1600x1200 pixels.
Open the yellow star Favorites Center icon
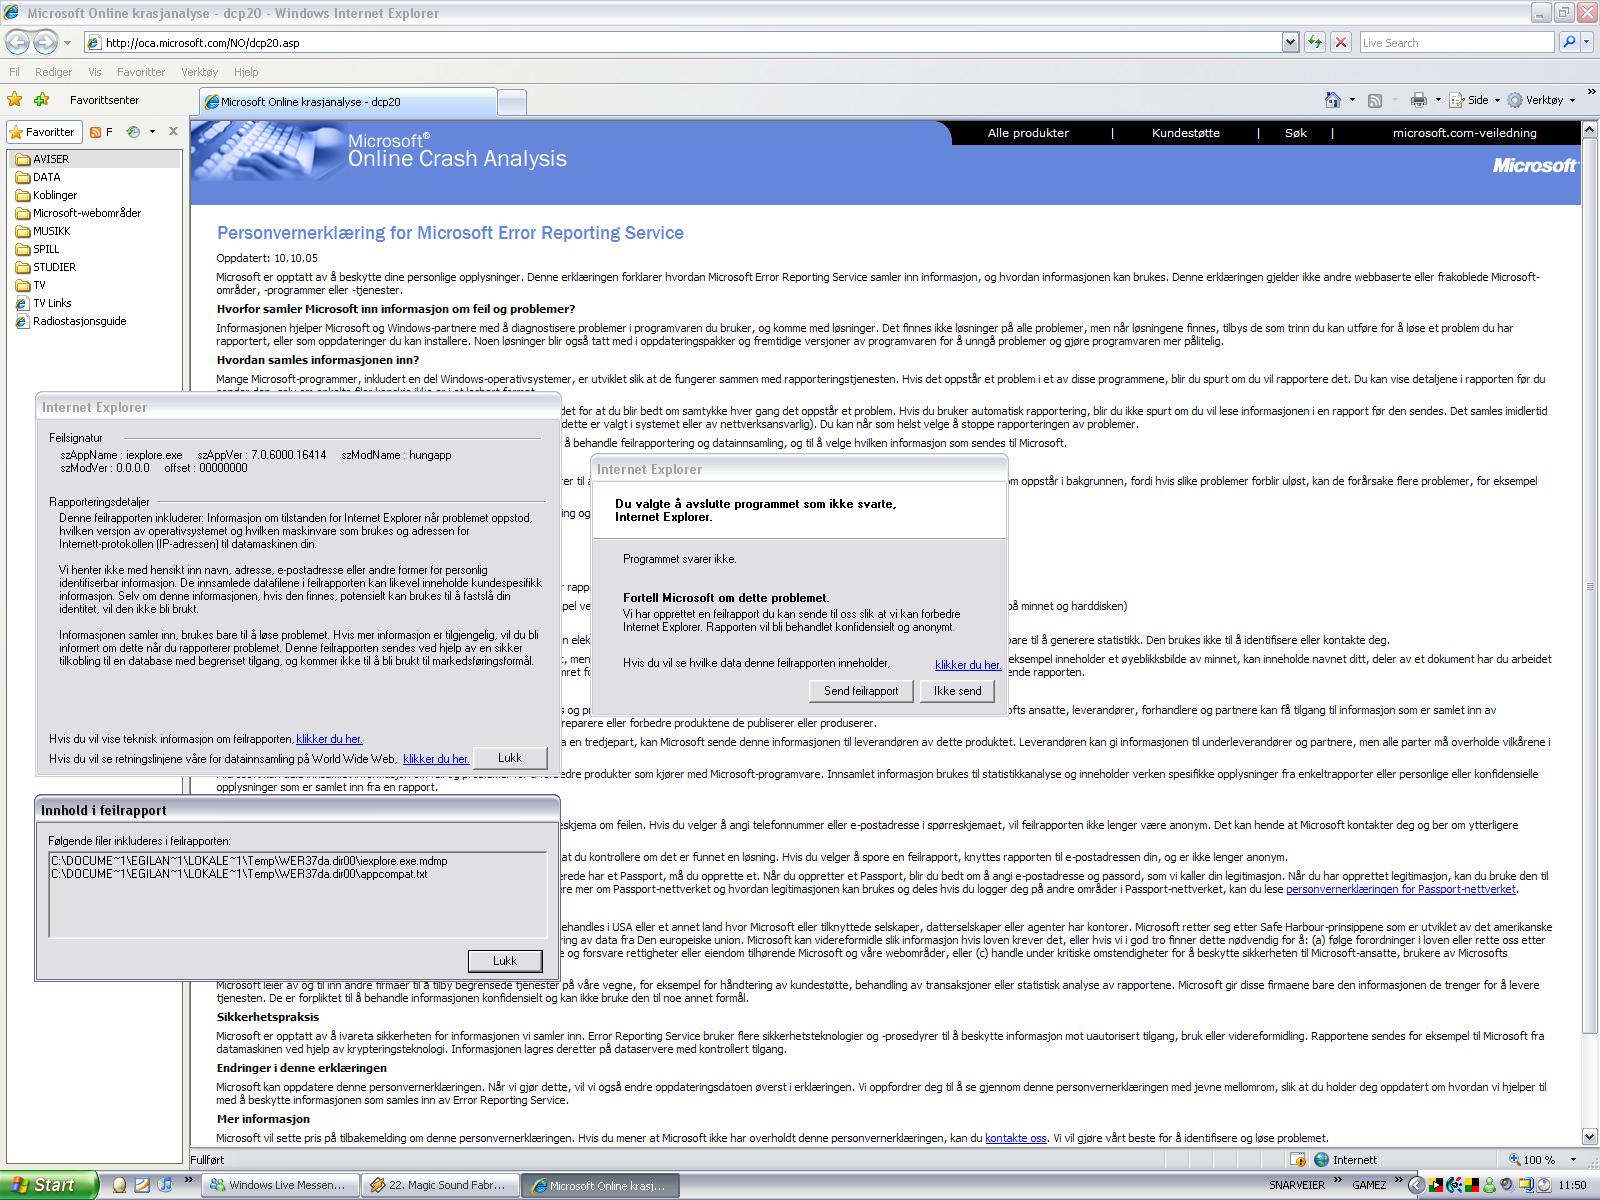(x=15, y=99)
